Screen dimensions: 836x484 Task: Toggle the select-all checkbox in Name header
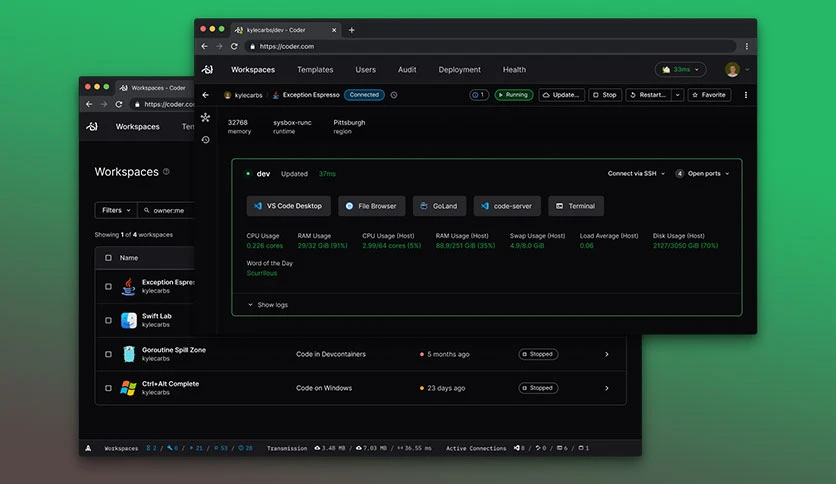[108, 258]
